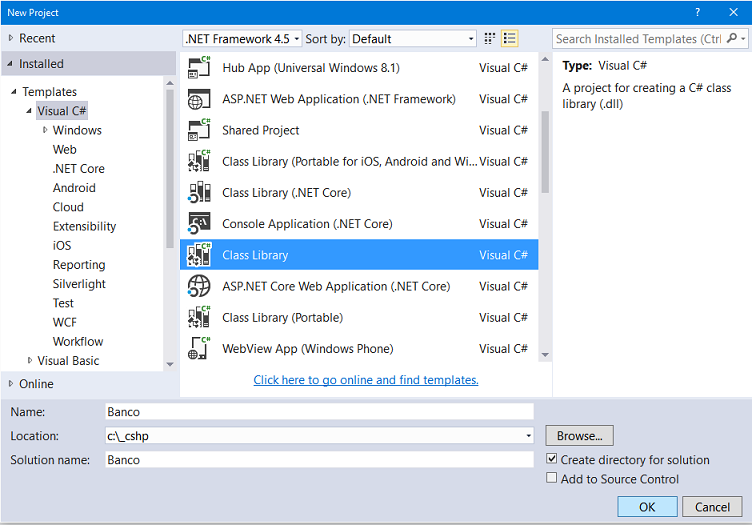752x525 pixels.
Task: Select Workflow category
Action: click(78, 341)
